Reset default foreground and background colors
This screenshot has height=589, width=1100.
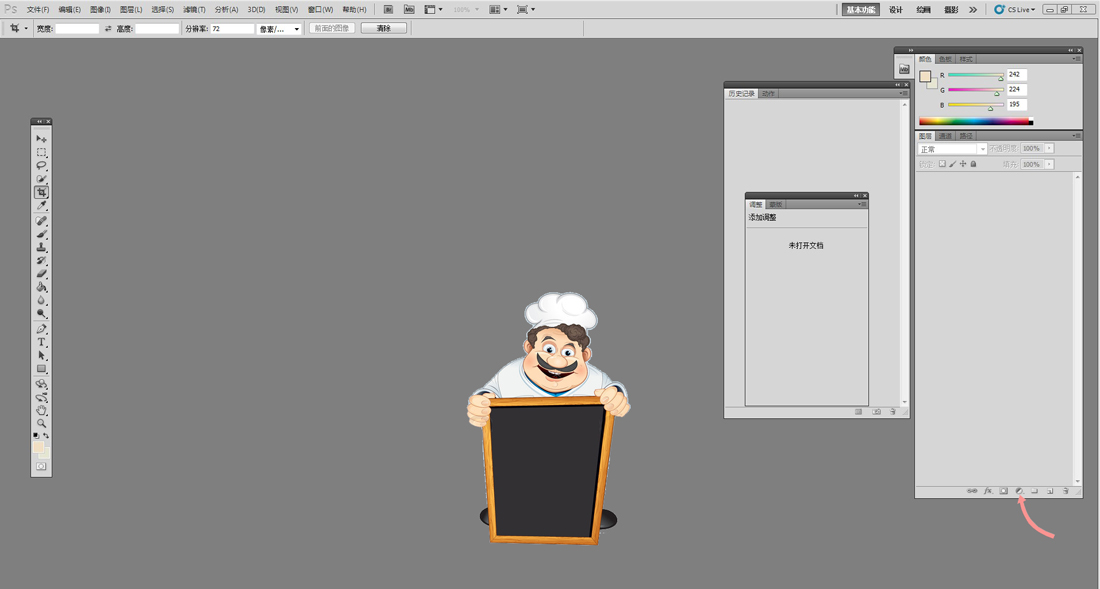click(36, 435)
